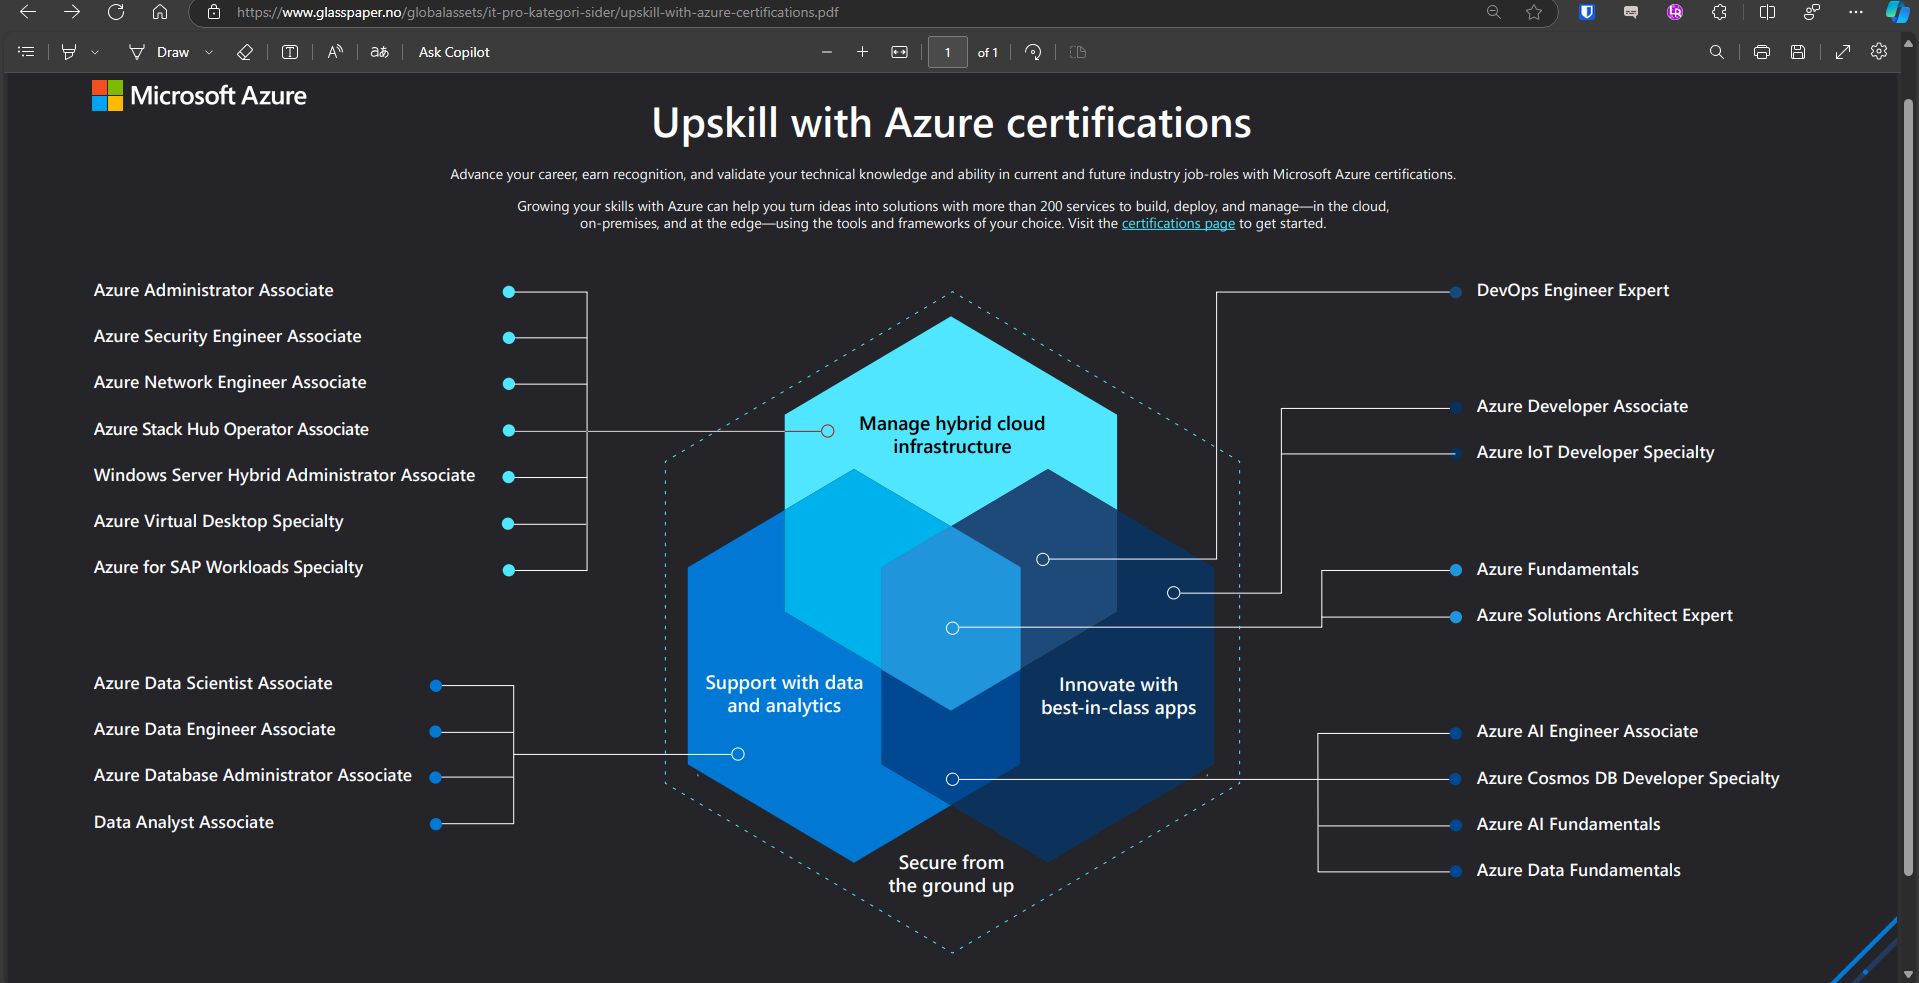Go back to the previous page
The image size is (1919, 983).
[x=28, y=12]
